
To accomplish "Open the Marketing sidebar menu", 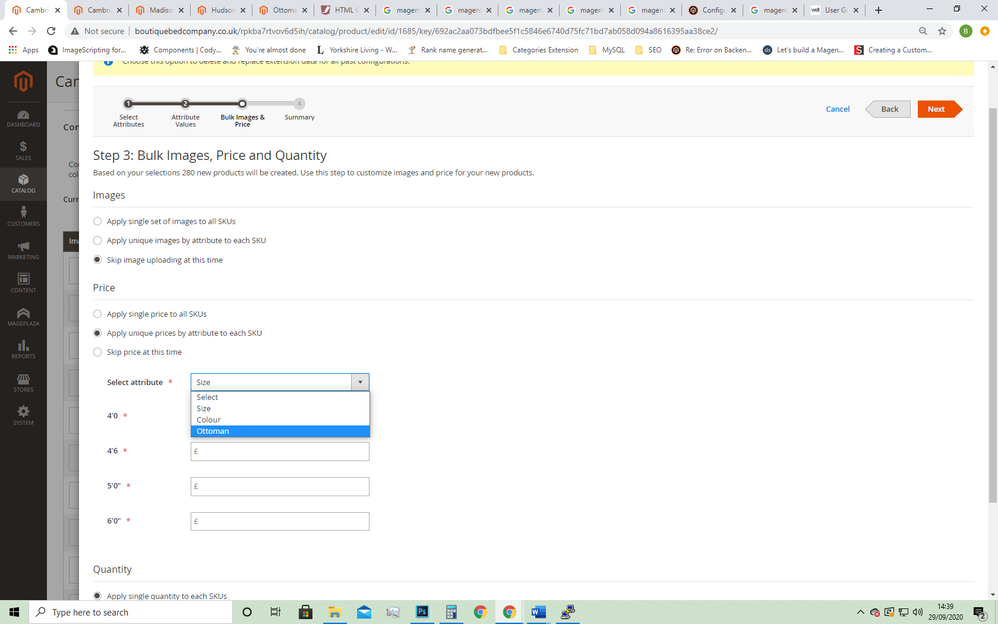I will coord(23,249).
